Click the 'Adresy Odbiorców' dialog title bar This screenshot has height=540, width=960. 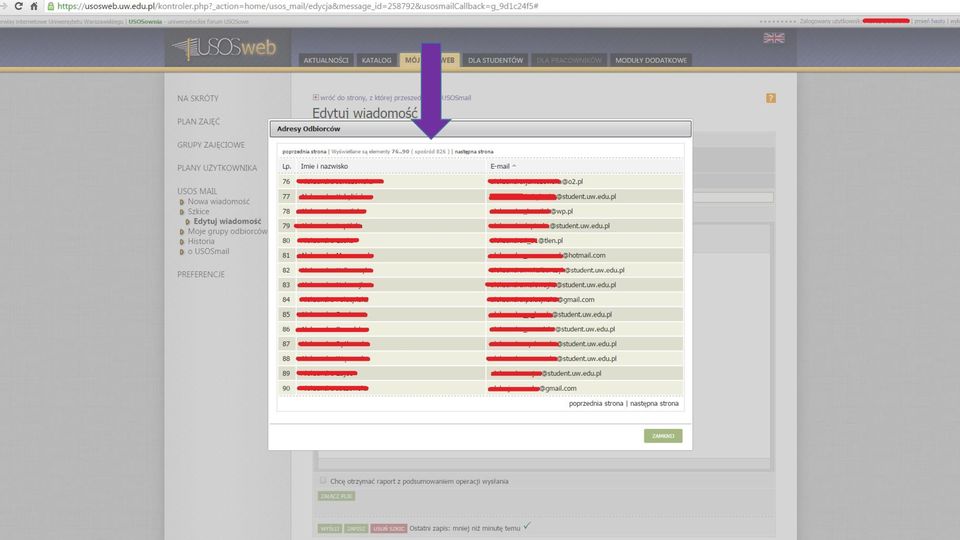tap(481, 129)
